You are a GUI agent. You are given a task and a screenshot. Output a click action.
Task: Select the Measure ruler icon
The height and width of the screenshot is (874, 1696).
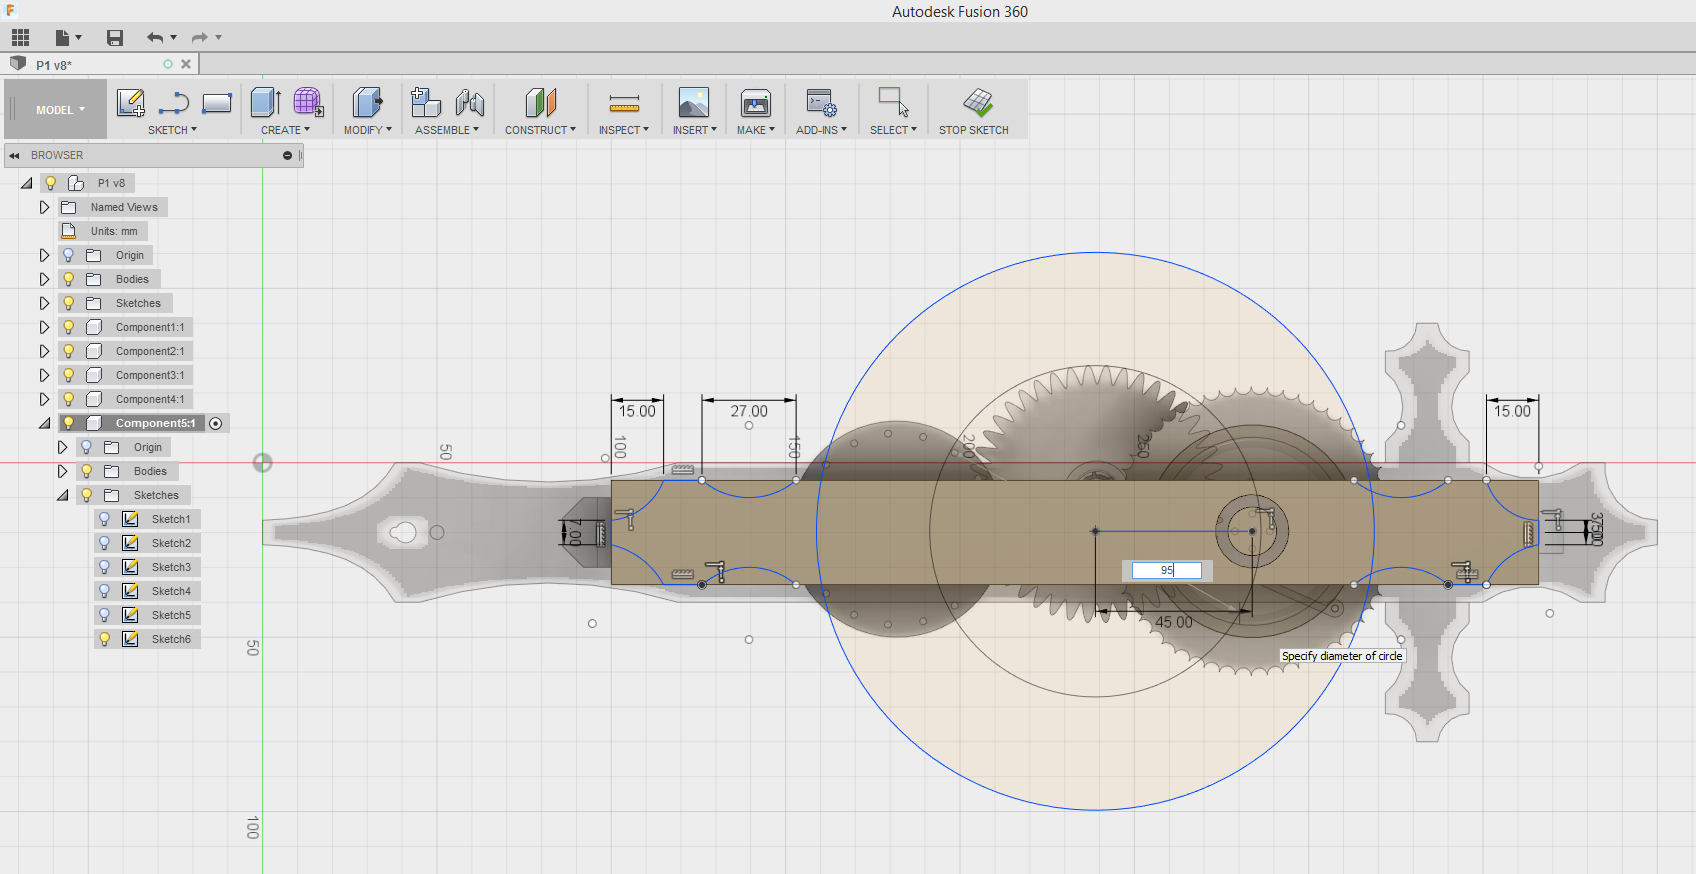coord(624,103)
